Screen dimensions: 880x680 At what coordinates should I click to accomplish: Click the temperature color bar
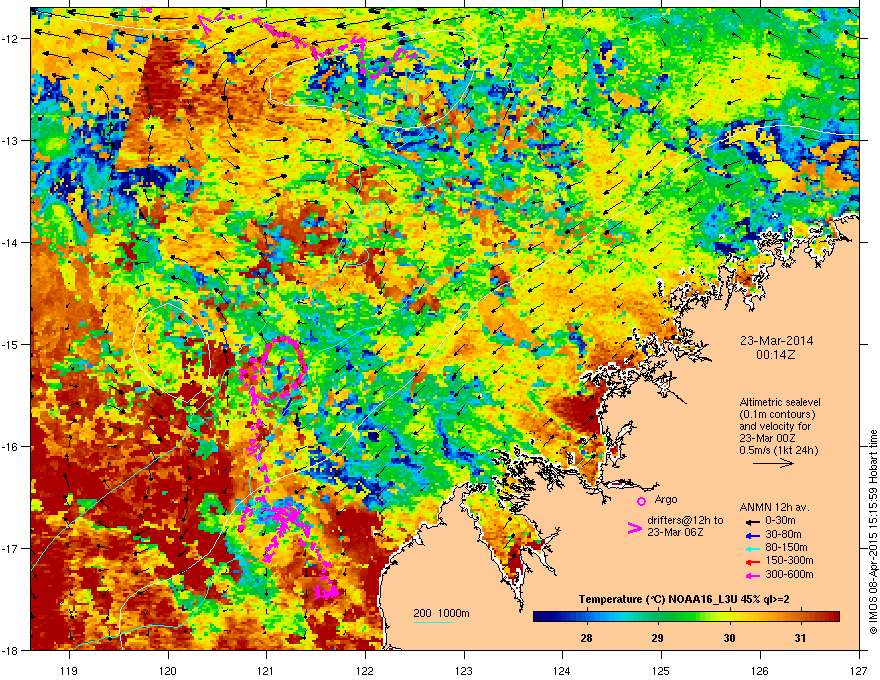686,617
